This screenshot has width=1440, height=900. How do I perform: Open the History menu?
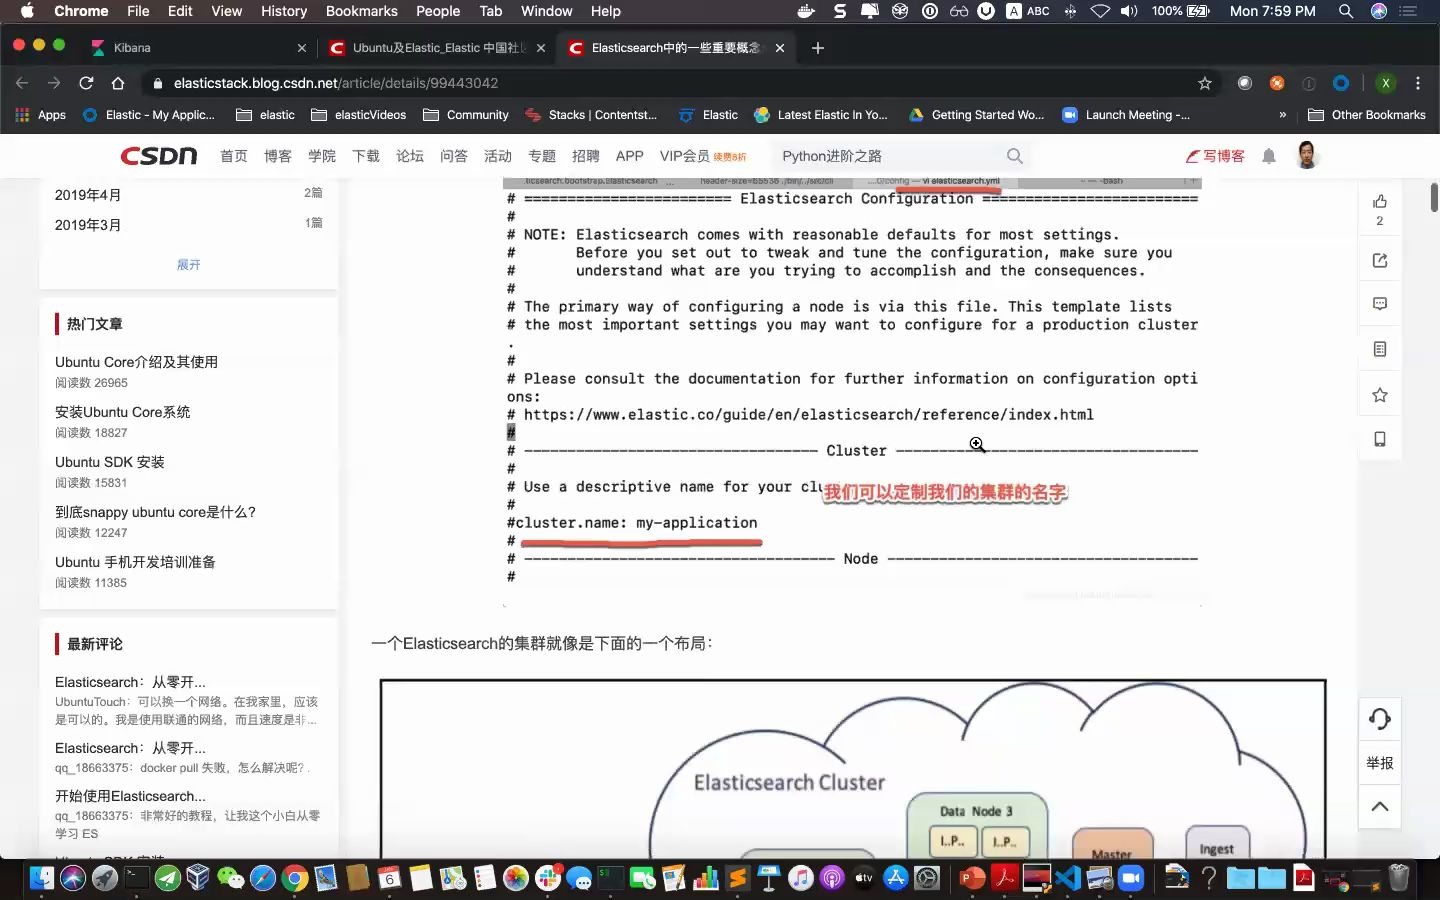284,11
